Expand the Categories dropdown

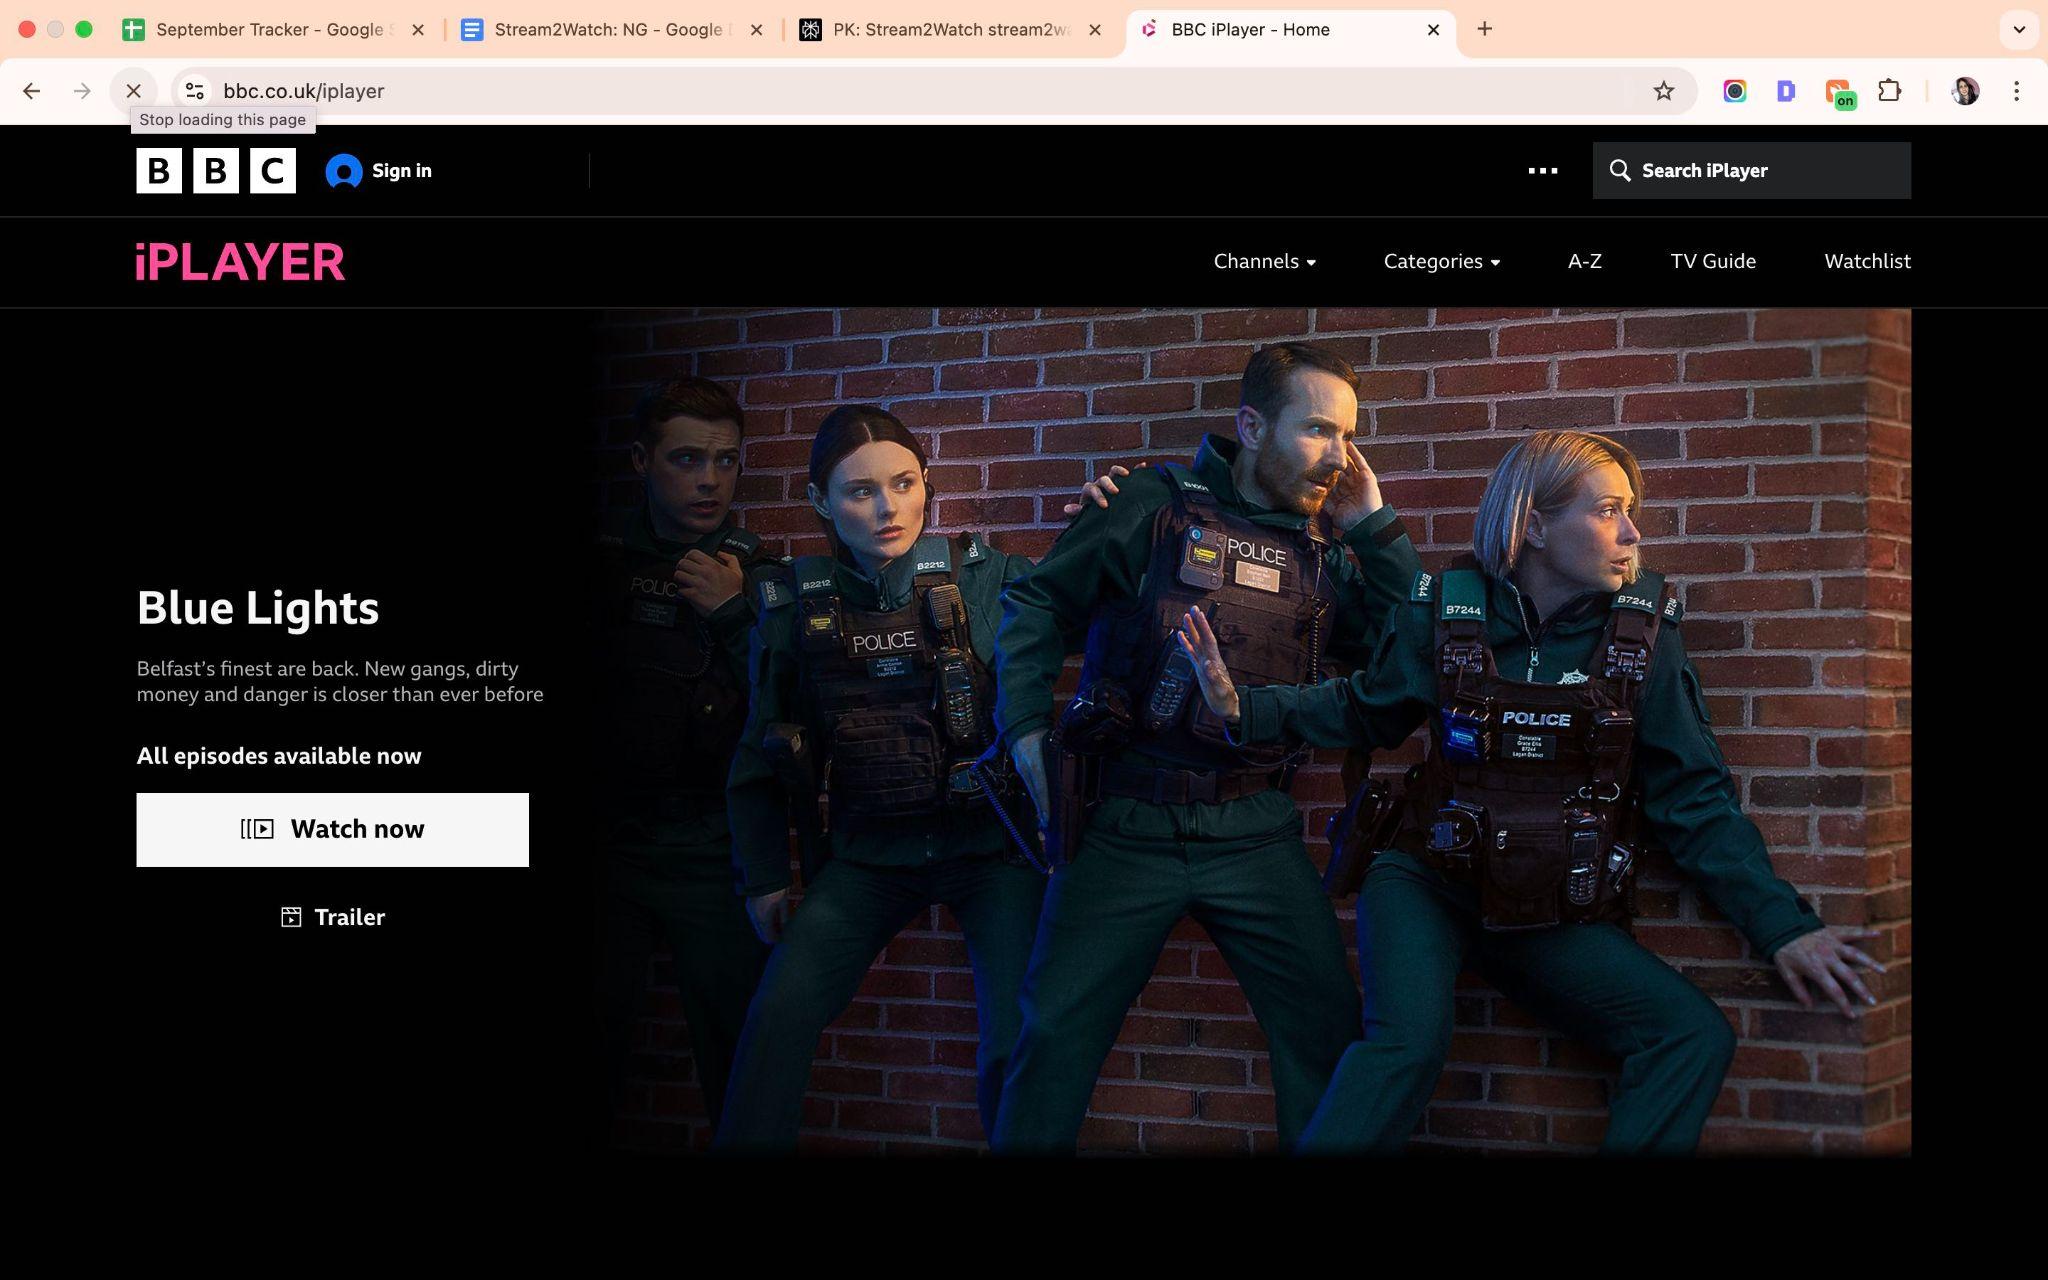(x=1440, y=261)
